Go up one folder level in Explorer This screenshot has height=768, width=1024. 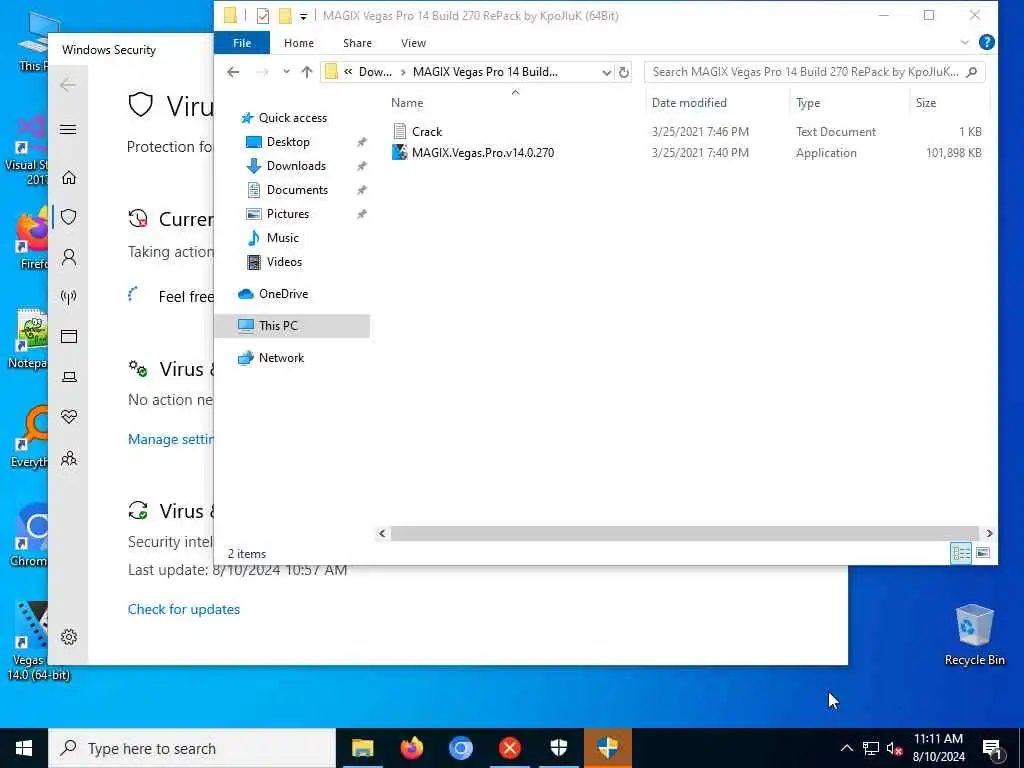click(x=307, y=72)
